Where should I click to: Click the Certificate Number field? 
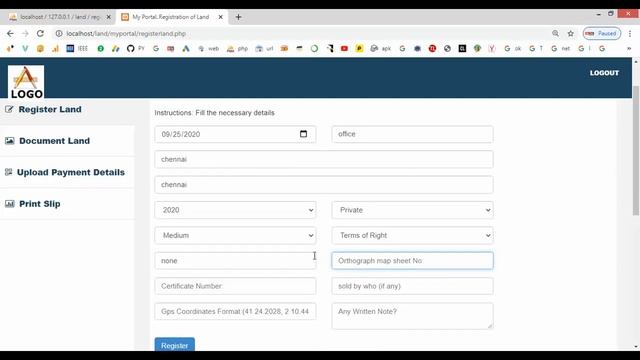point(235,286)
